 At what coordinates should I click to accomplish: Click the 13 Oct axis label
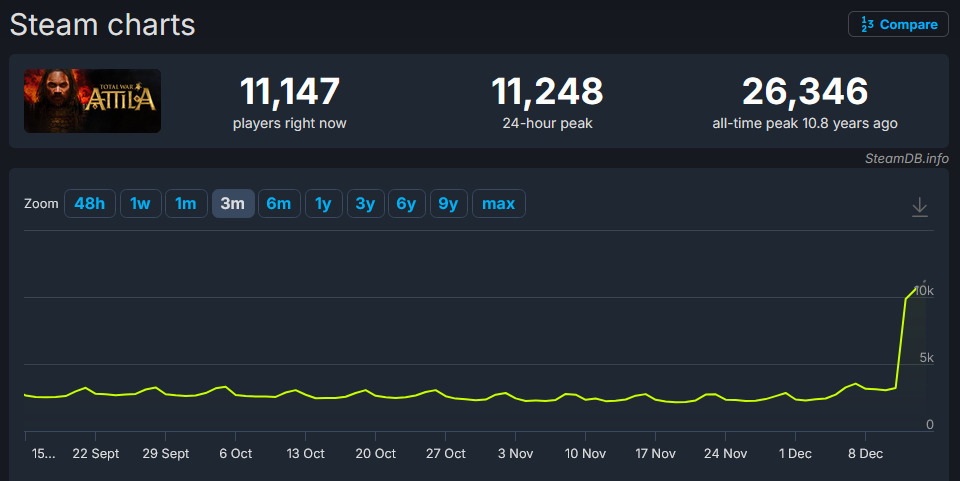pos(306,453)
